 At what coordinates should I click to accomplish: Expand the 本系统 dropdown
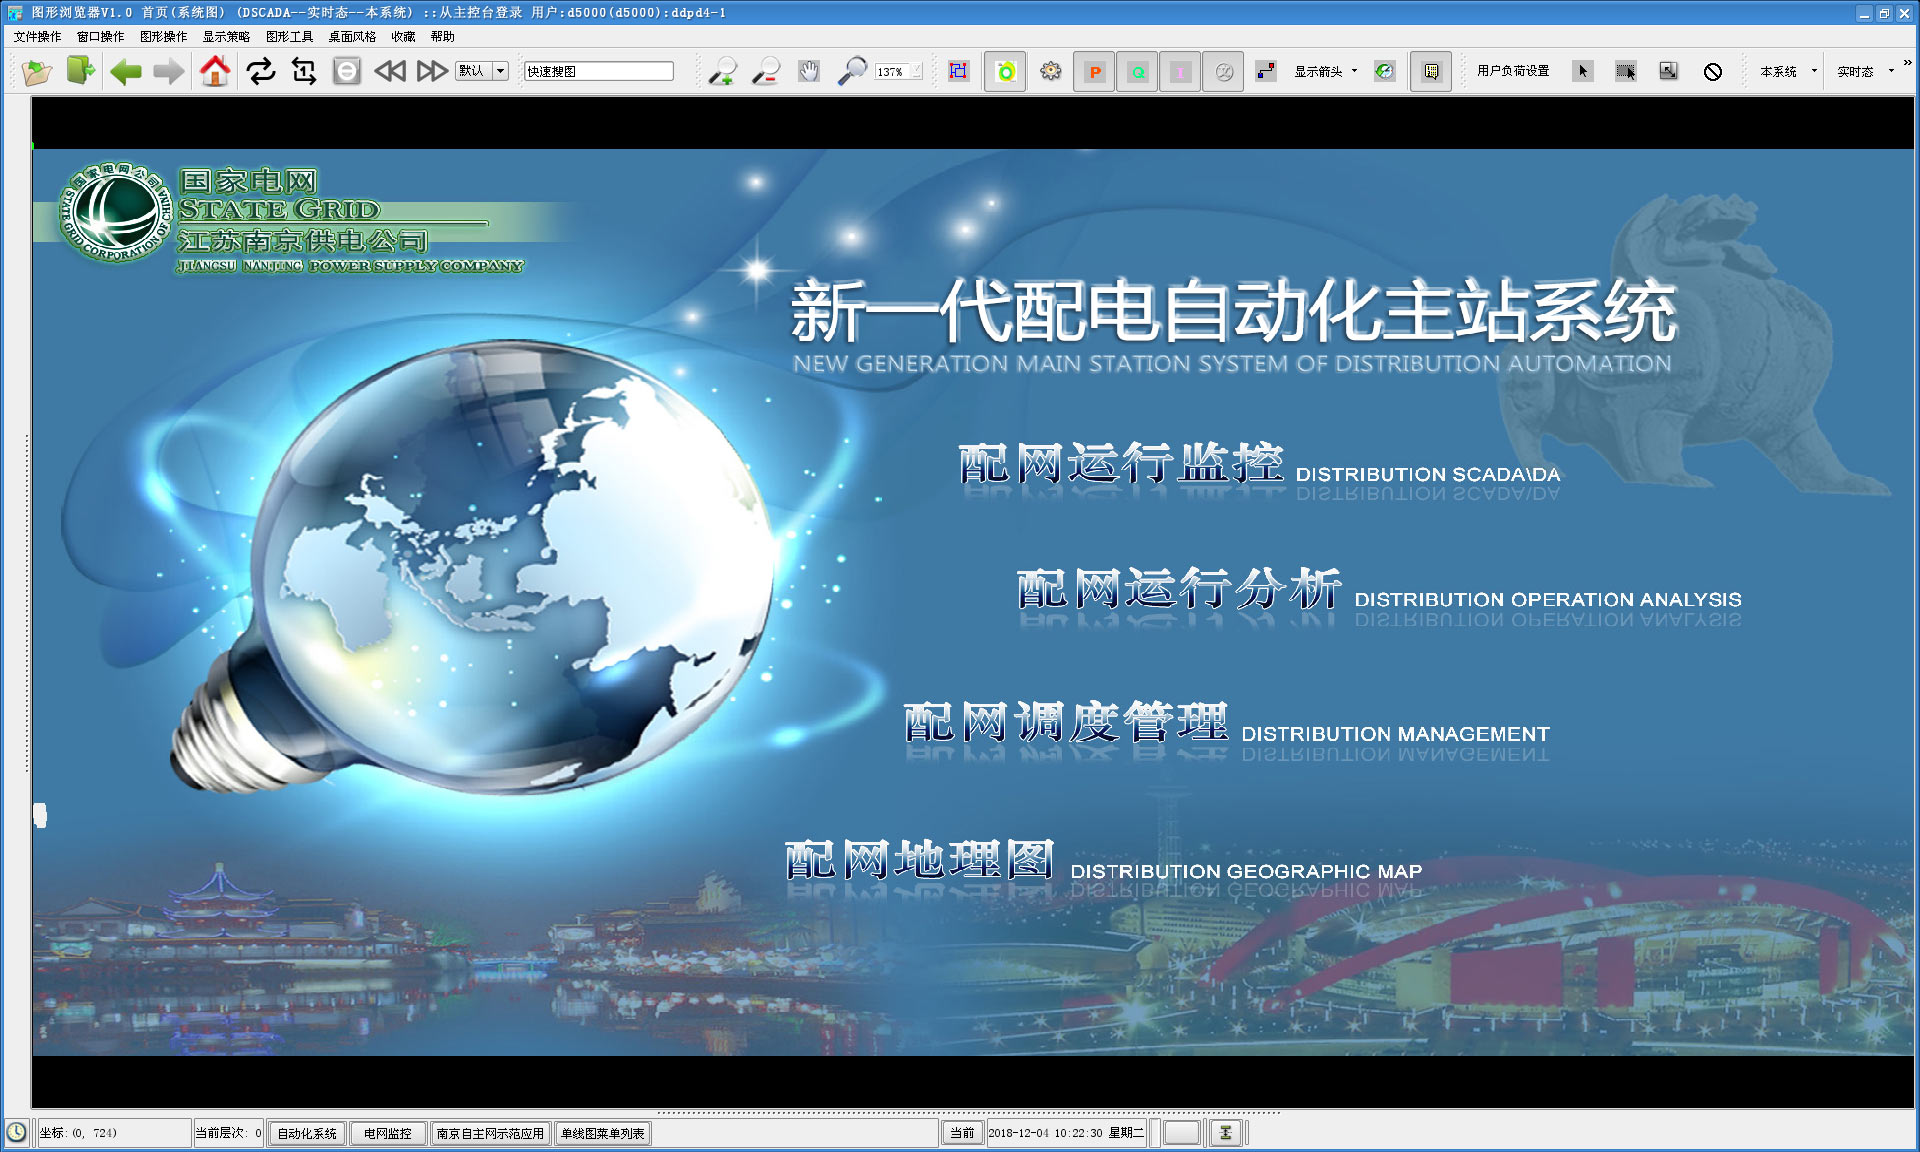(x=1814, y=71)
